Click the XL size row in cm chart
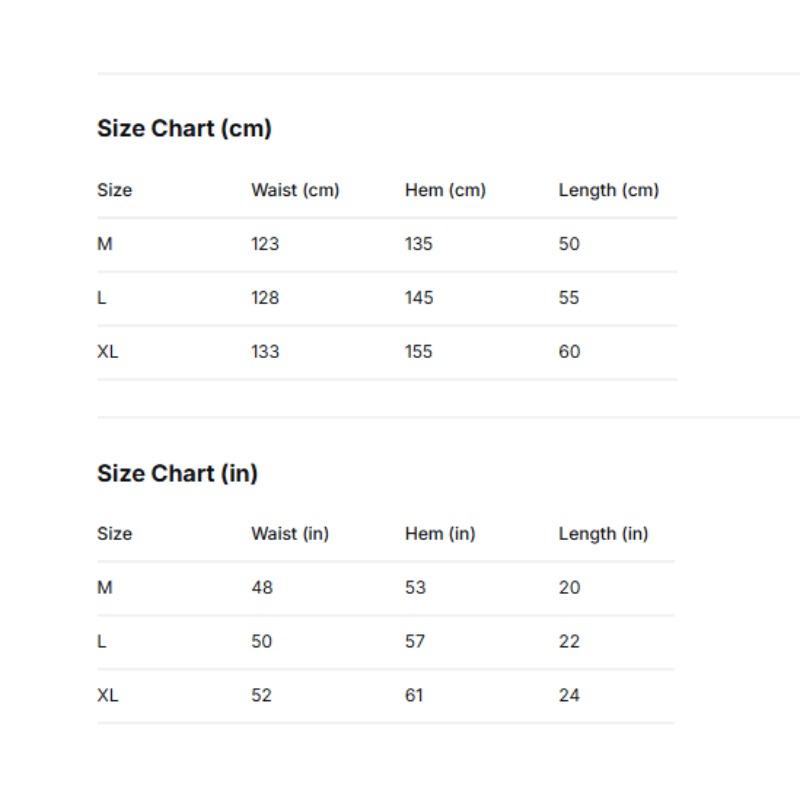The image size is (800, 800). [387, 352]
